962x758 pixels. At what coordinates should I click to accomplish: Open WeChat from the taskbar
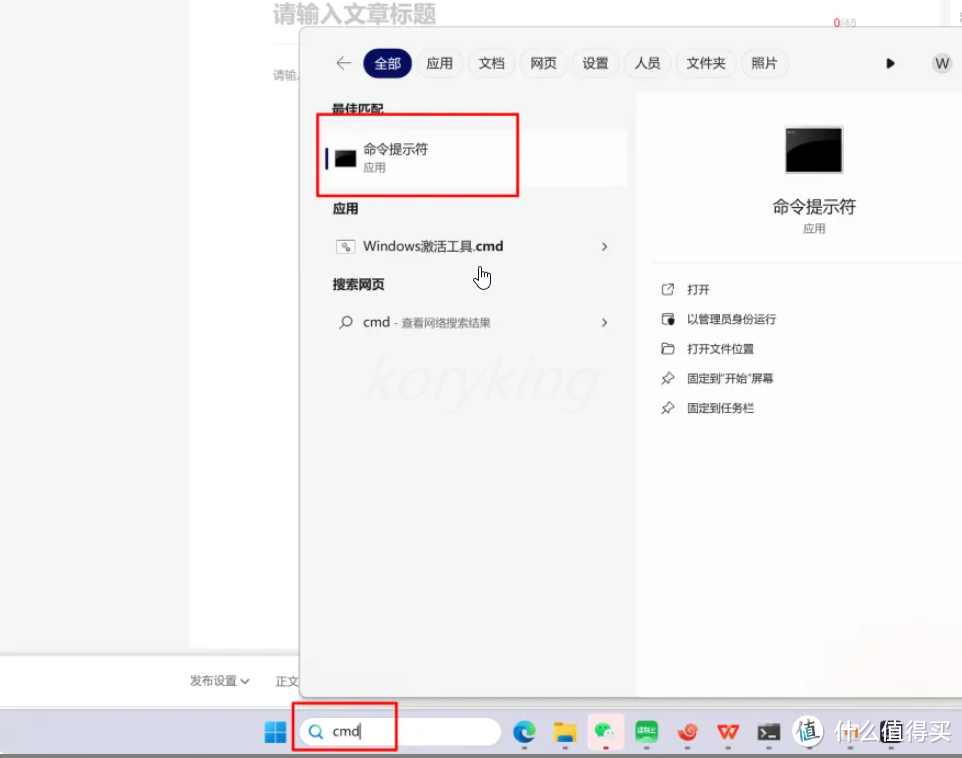[x=605, y=732]
